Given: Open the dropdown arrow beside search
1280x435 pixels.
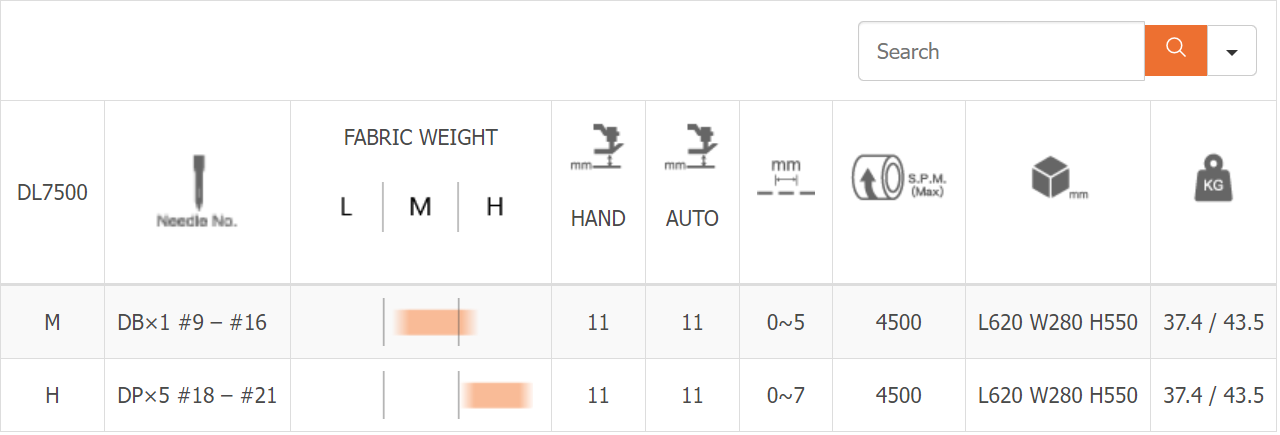Looking at the screenshot, I should [1232, 51].
